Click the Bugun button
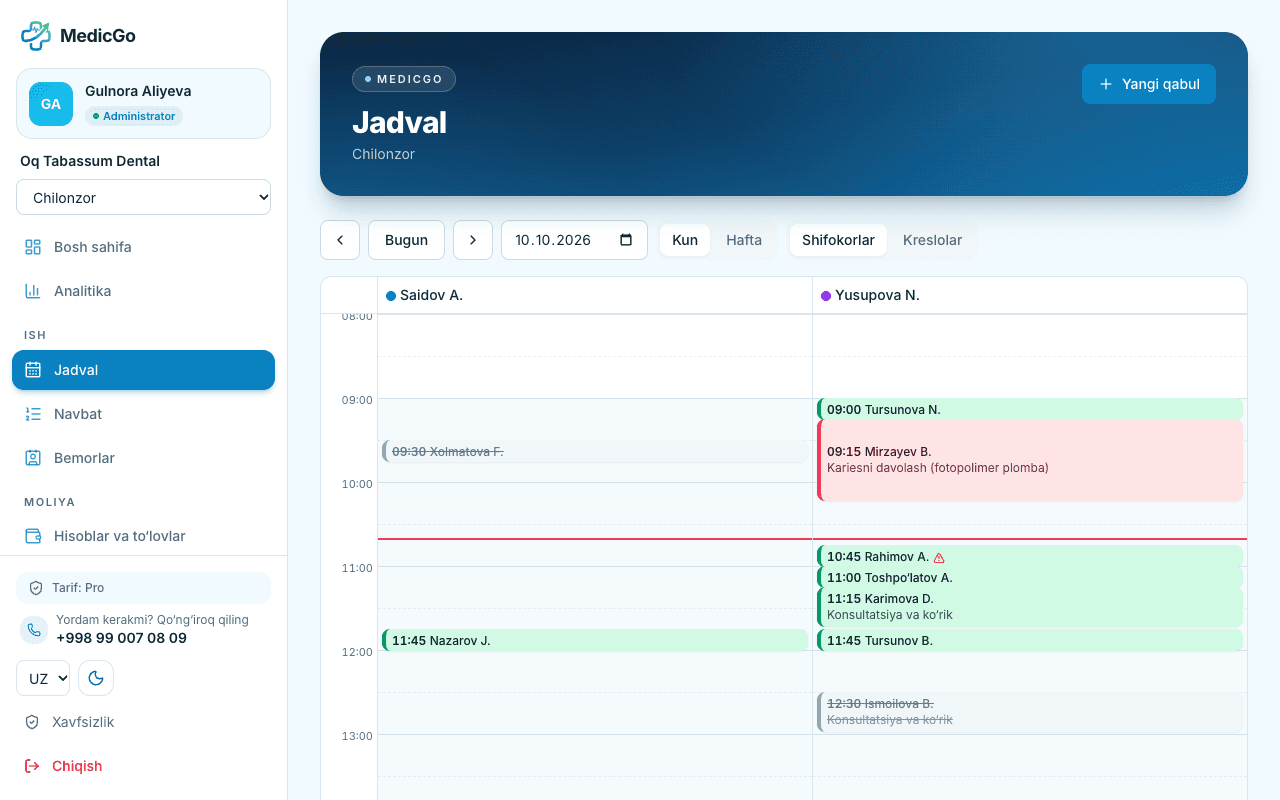The image size is (1280, 800). coord(407,240)
